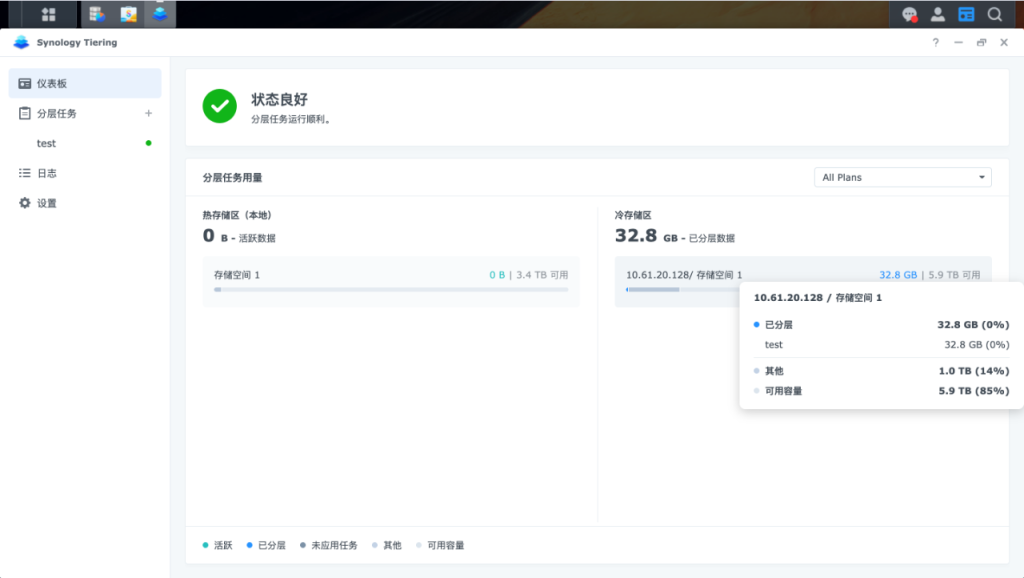Click the Synology Tiering taskbar icon
Screen dimensions: 1024x578
[159, 14]
